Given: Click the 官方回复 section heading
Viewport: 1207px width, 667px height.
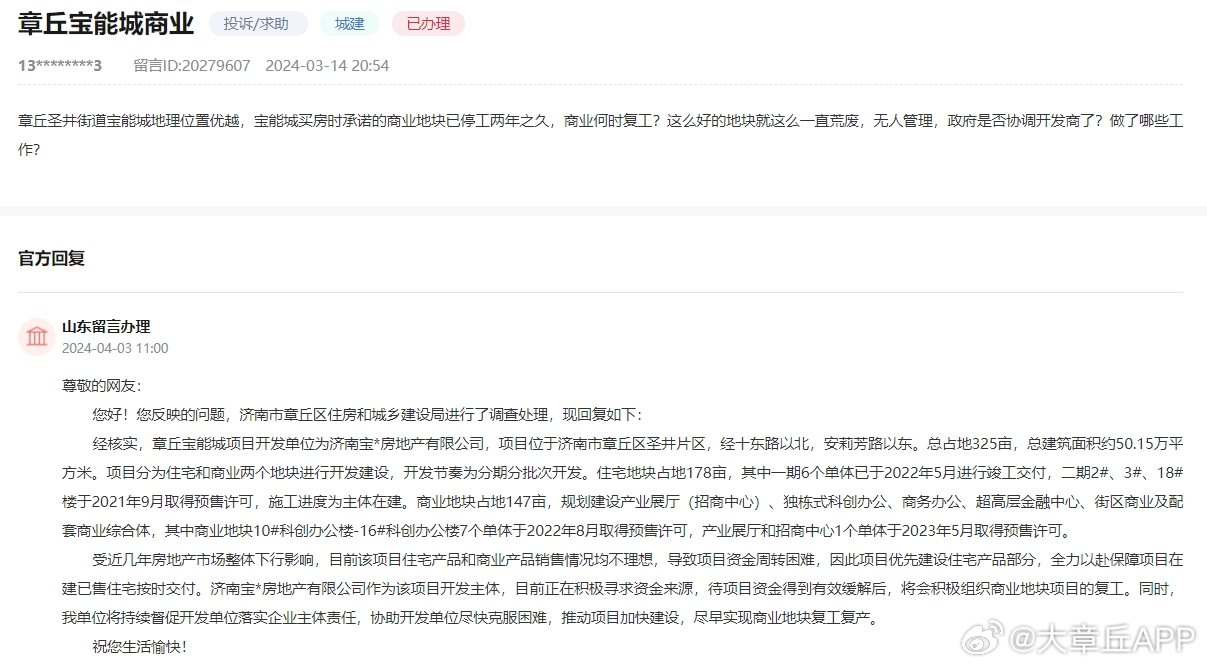Looking at the screenshot, I should [x=52, y=258].
